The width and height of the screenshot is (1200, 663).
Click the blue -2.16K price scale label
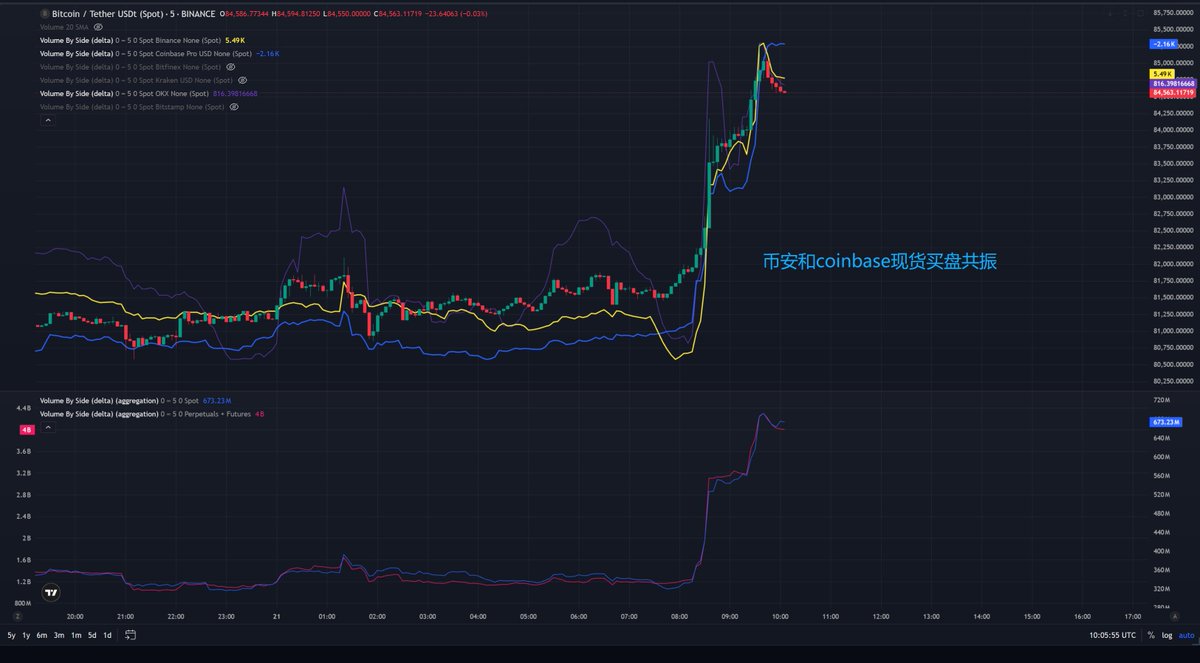1163,45
